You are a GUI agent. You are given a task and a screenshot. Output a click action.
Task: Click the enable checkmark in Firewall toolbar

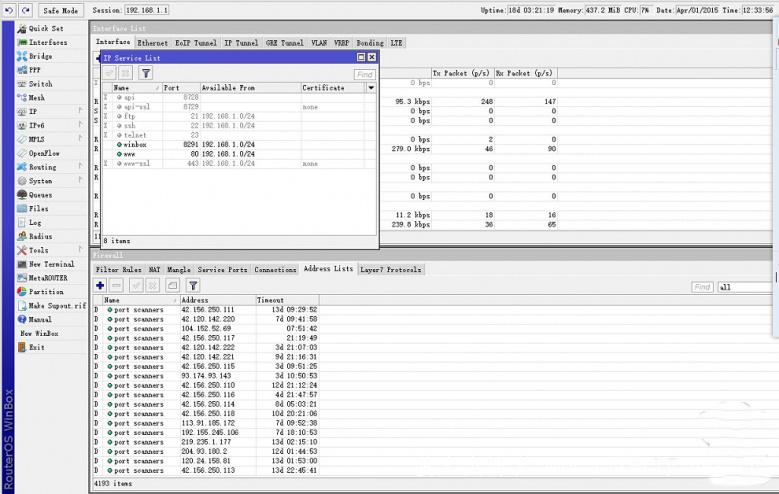[136, 285]
